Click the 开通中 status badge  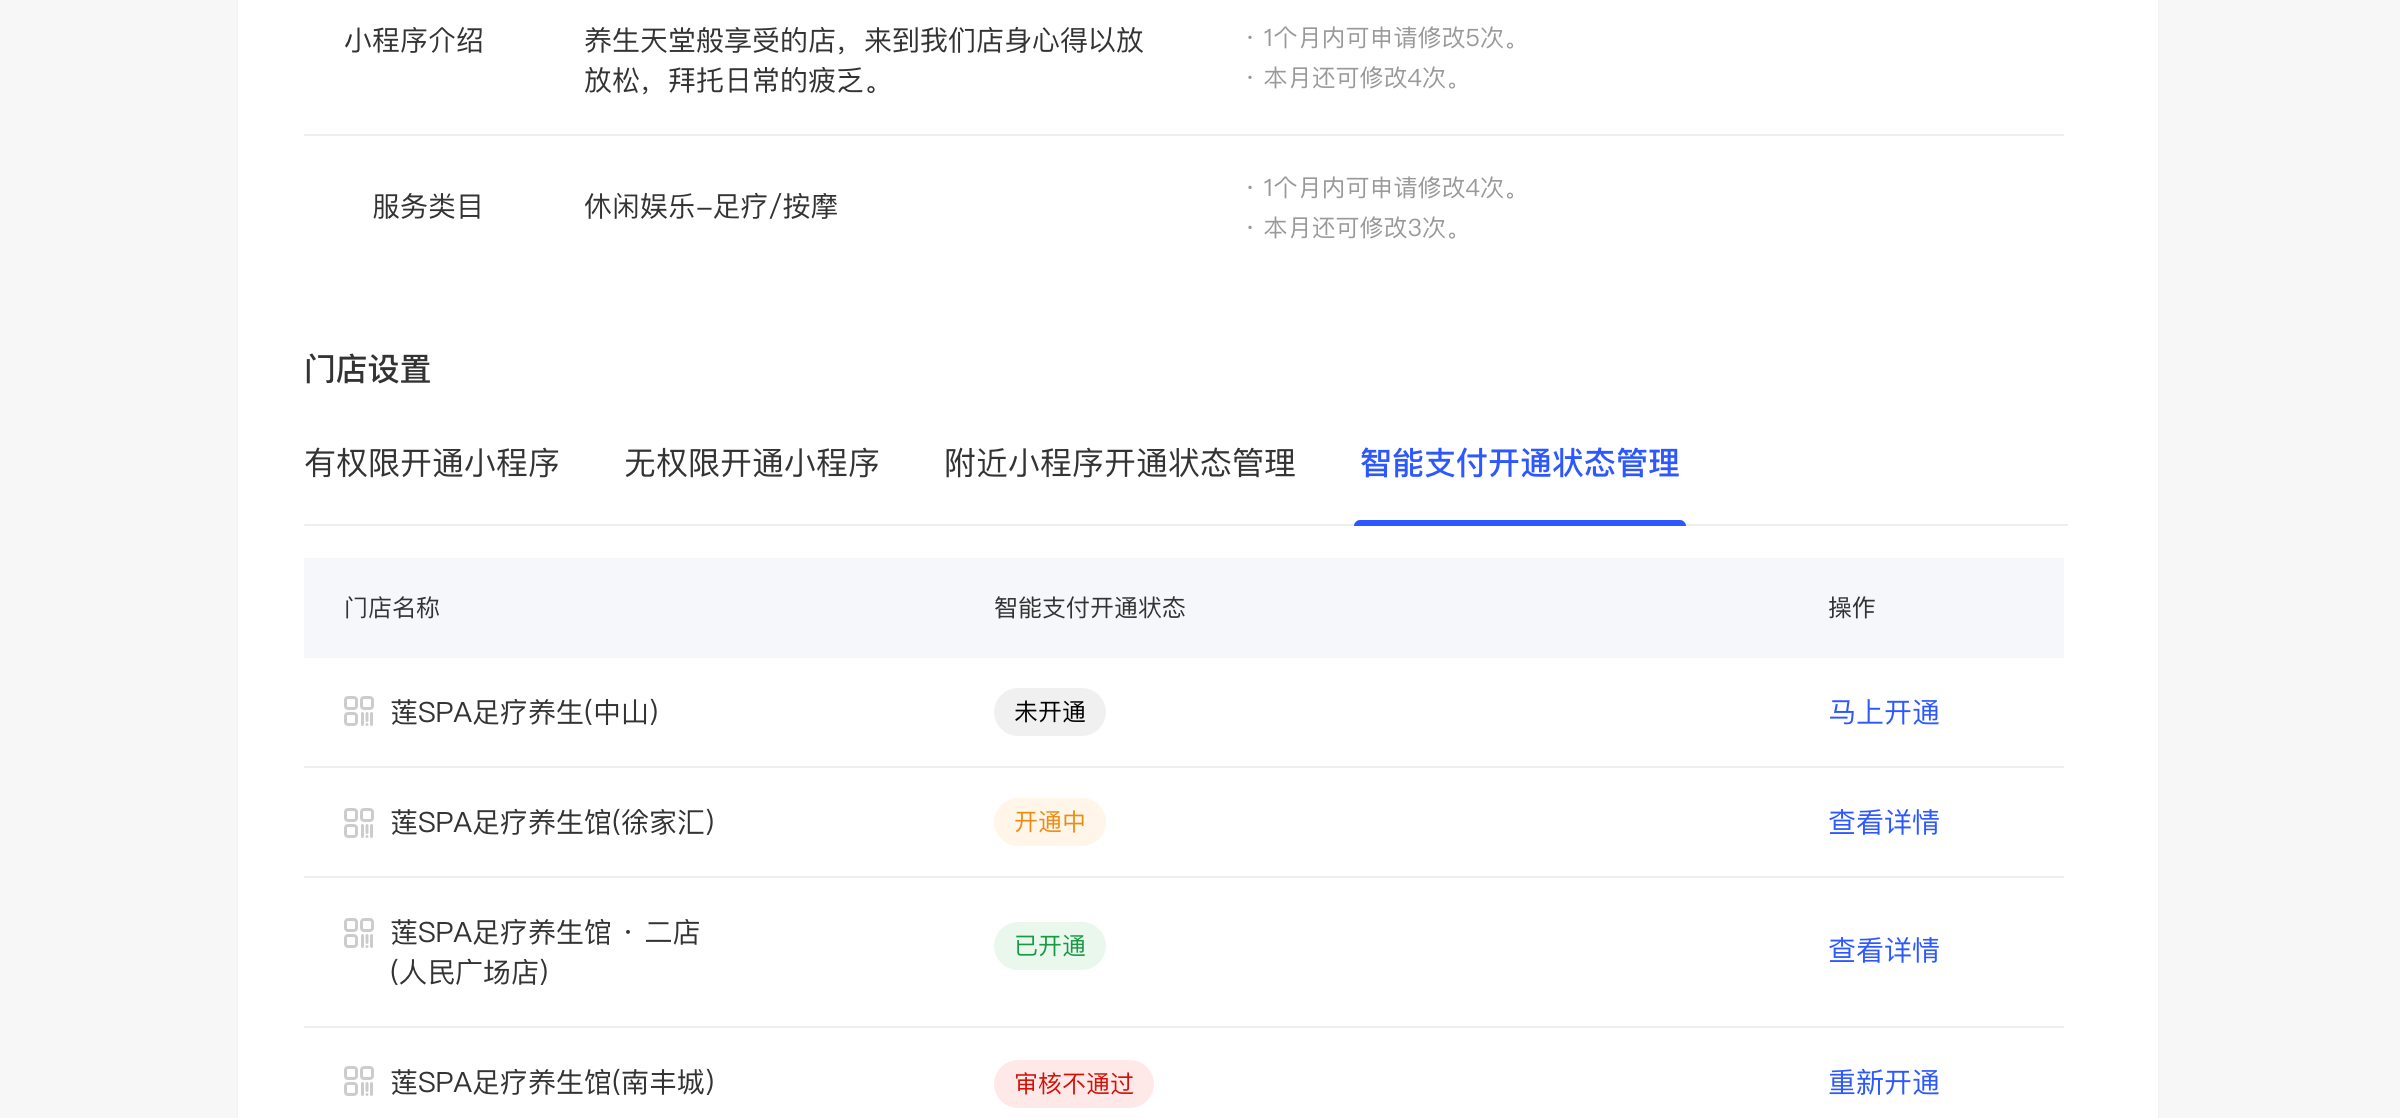point(1049,822)
